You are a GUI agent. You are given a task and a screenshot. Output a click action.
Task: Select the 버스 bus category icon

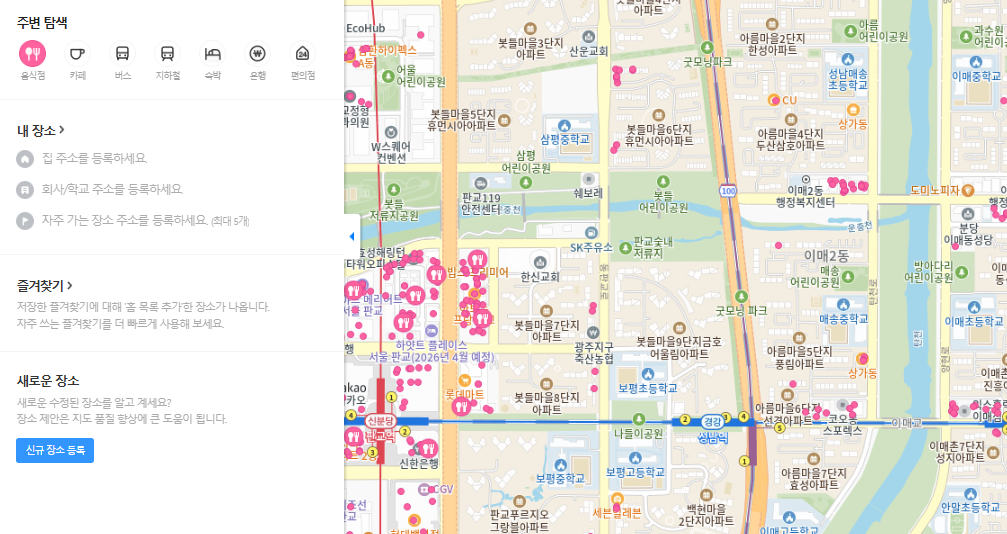click(x=122, y=54)
